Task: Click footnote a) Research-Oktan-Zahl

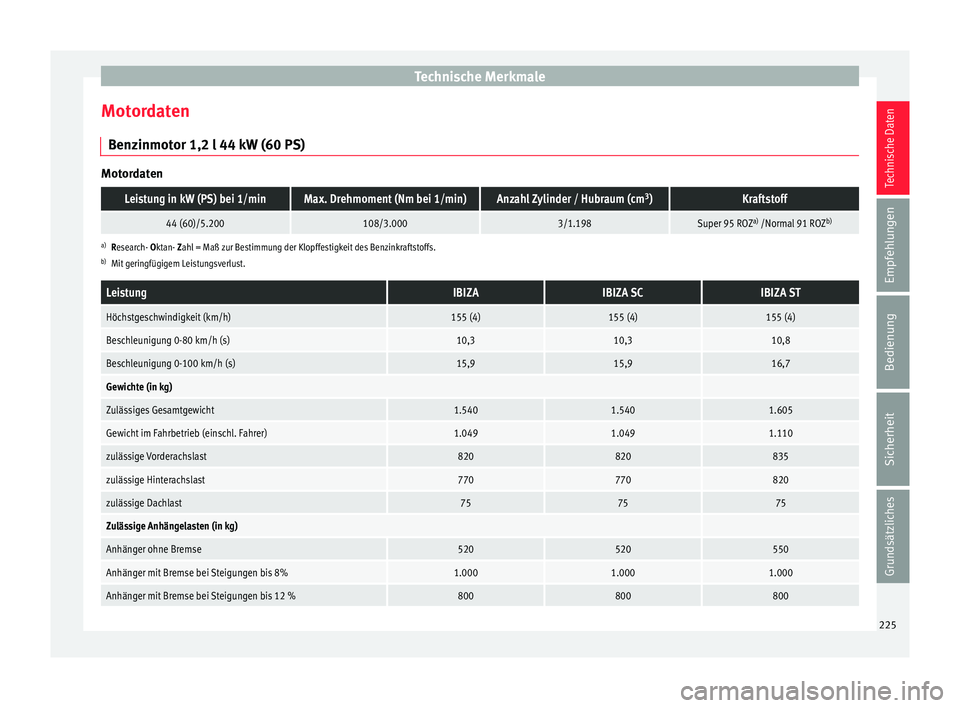Action: coord(268,247)
